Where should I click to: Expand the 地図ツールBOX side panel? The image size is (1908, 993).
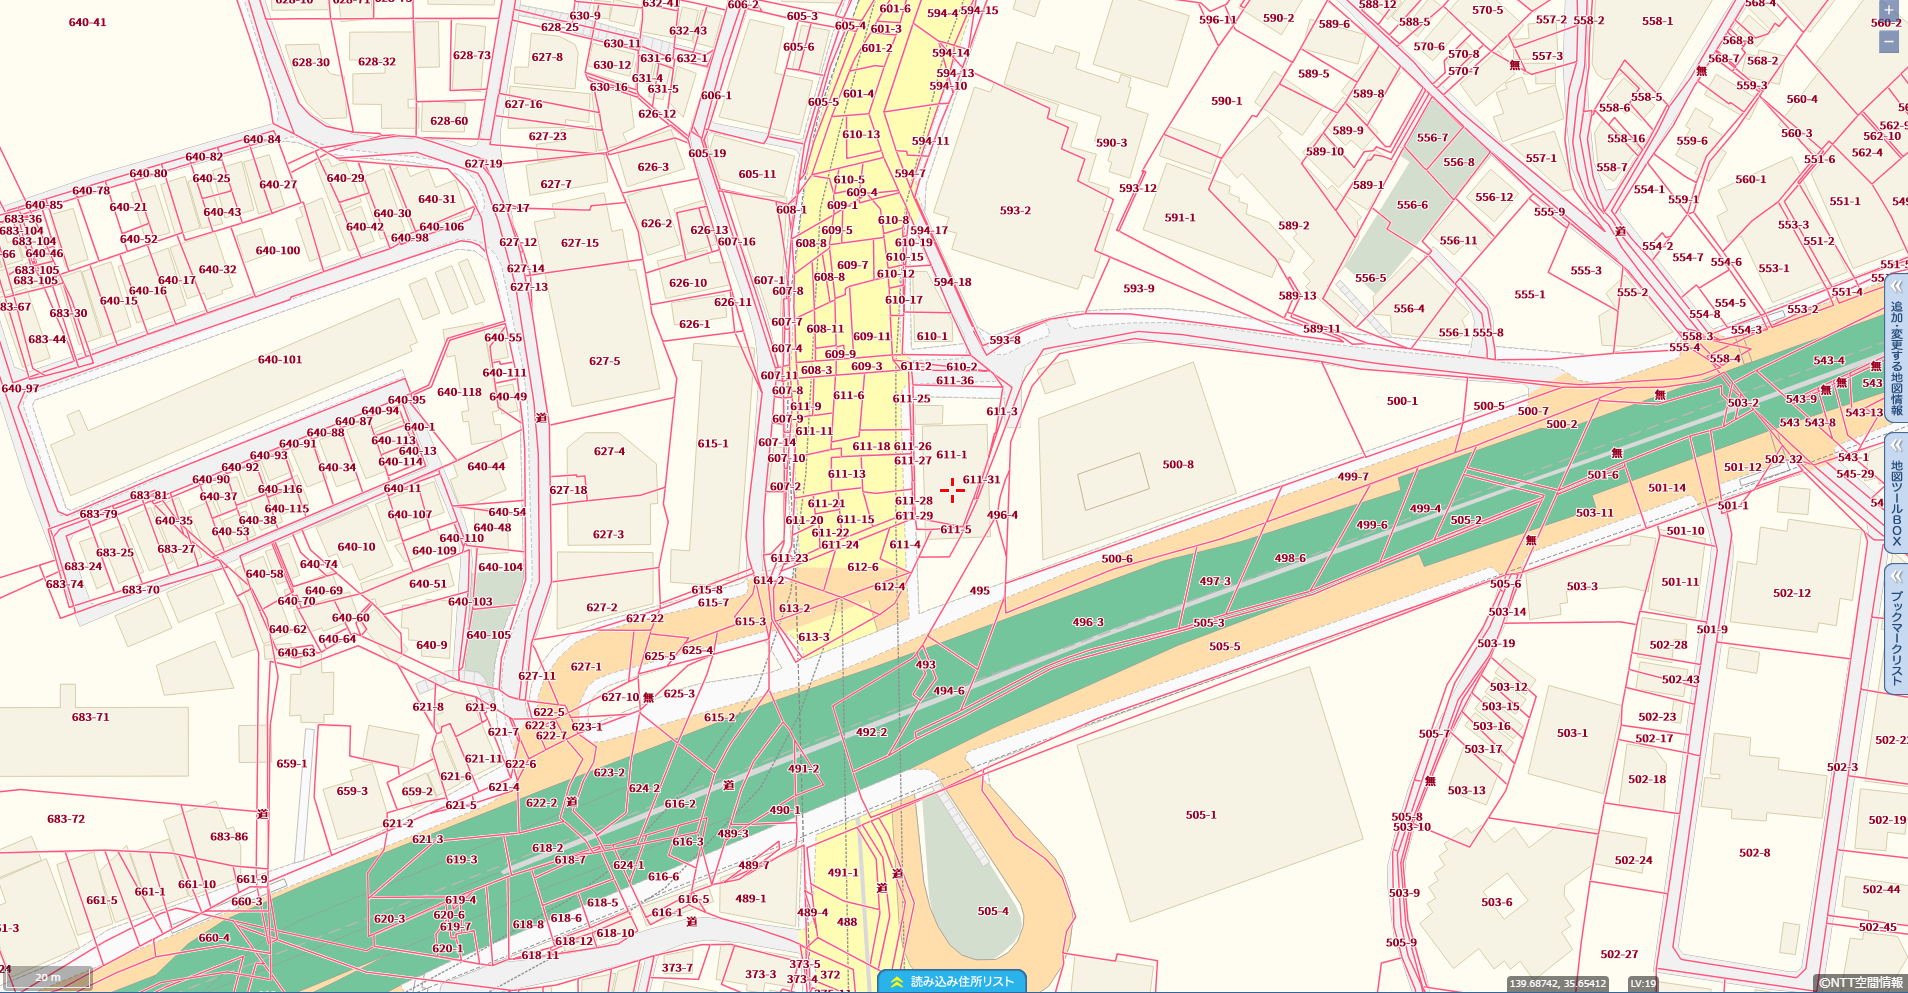(x=1896, y=493)
